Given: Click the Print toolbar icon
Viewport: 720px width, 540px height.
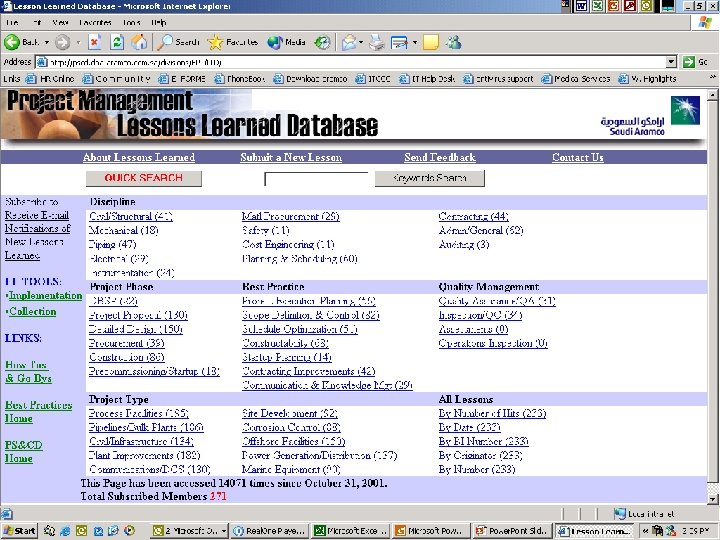Looking at the screenshot, I should click(x=377, y=43).
